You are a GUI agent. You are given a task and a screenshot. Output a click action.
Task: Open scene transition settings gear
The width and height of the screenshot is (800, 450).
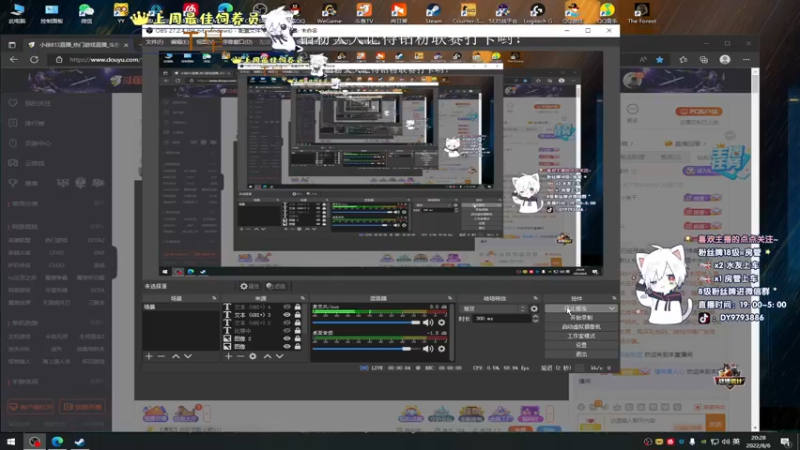534,309
